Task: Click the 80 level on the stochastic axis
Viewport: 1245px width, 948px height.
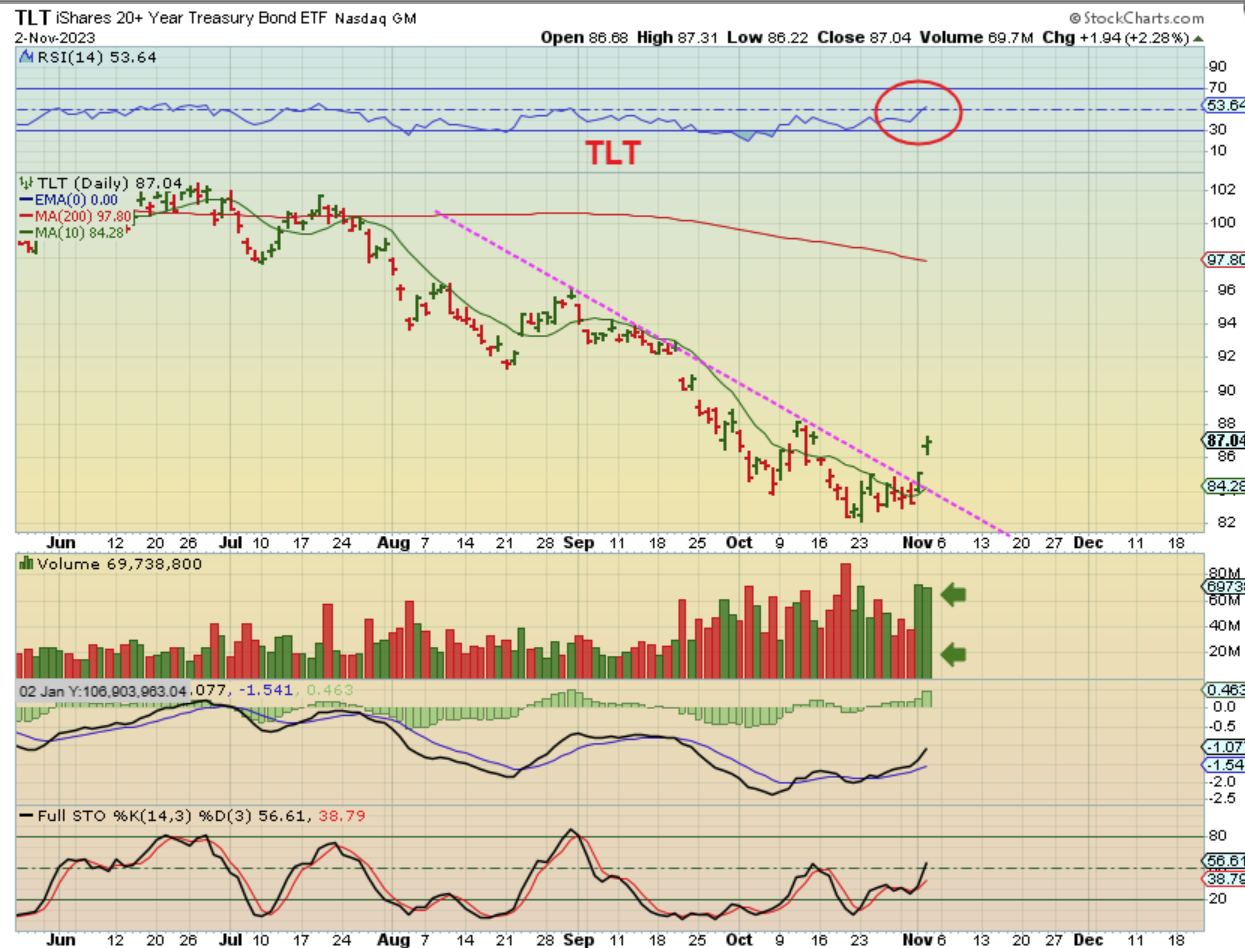Action: (x=1217, y=836)
